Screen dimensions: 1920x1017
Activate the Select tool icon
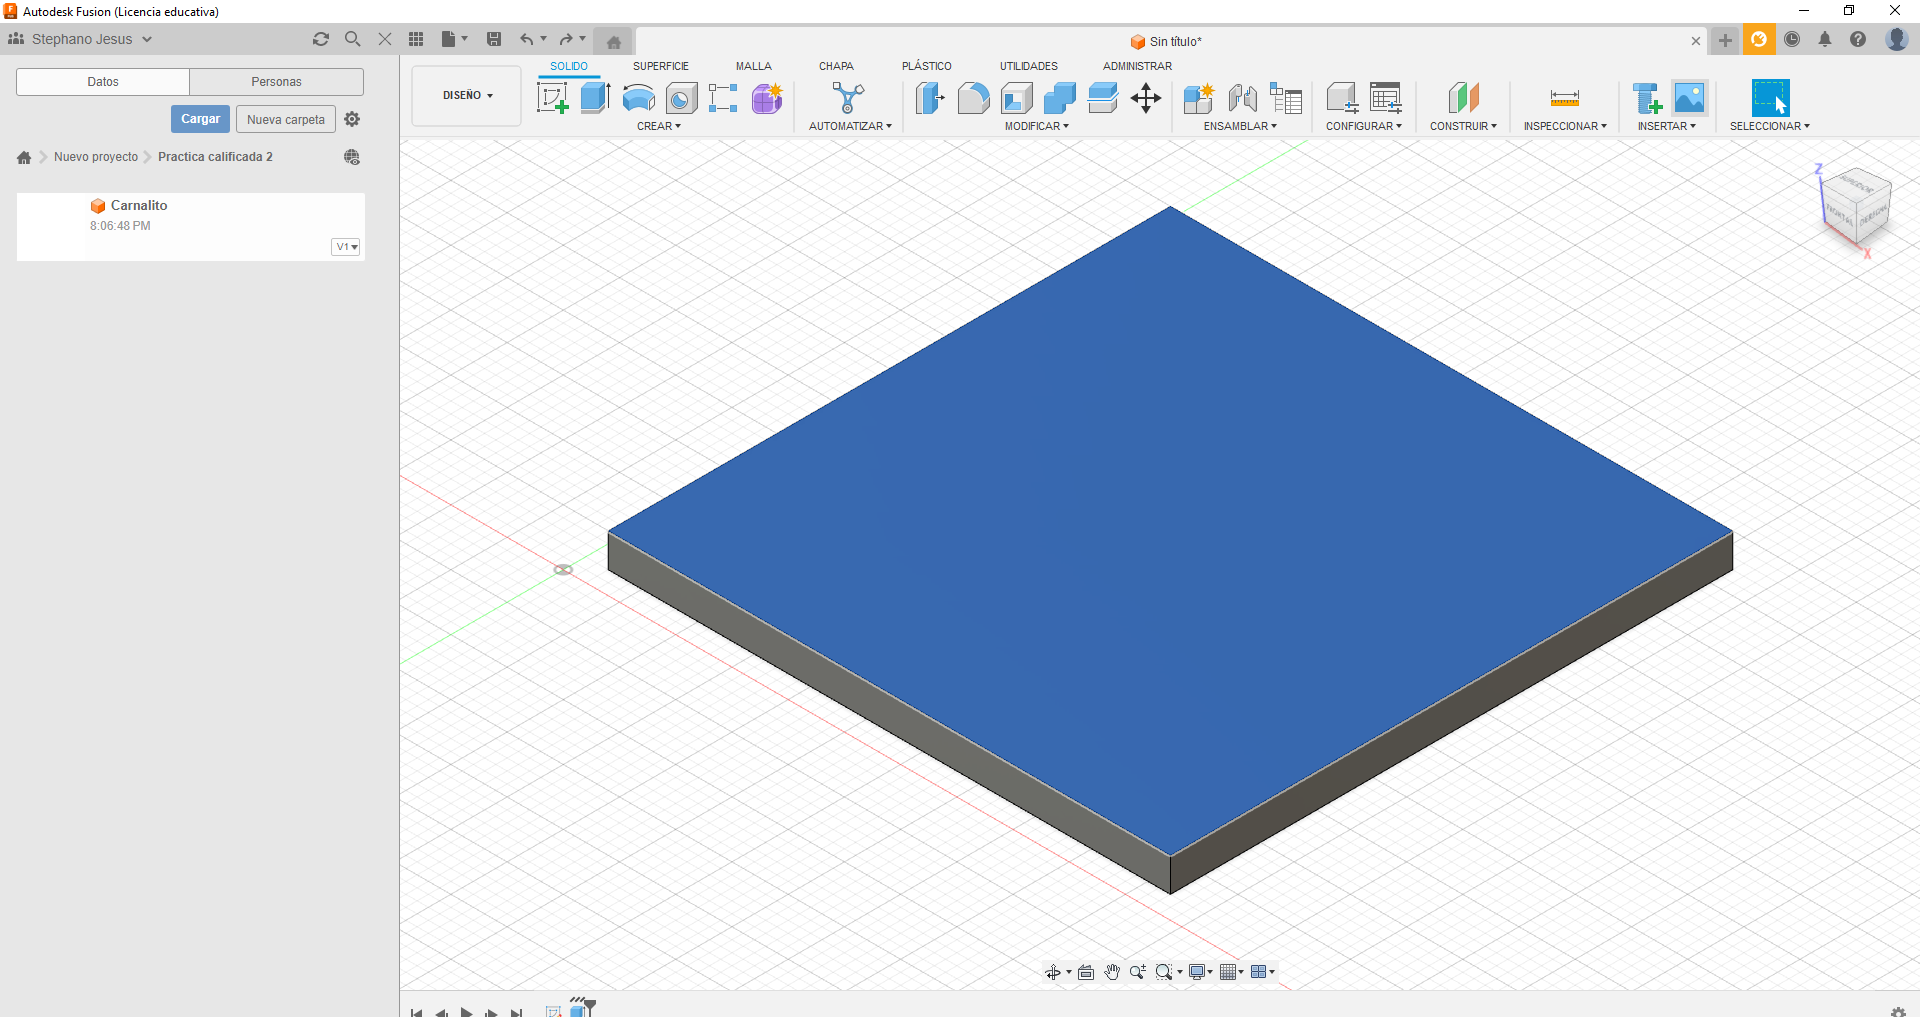[x=1770, y=98]
